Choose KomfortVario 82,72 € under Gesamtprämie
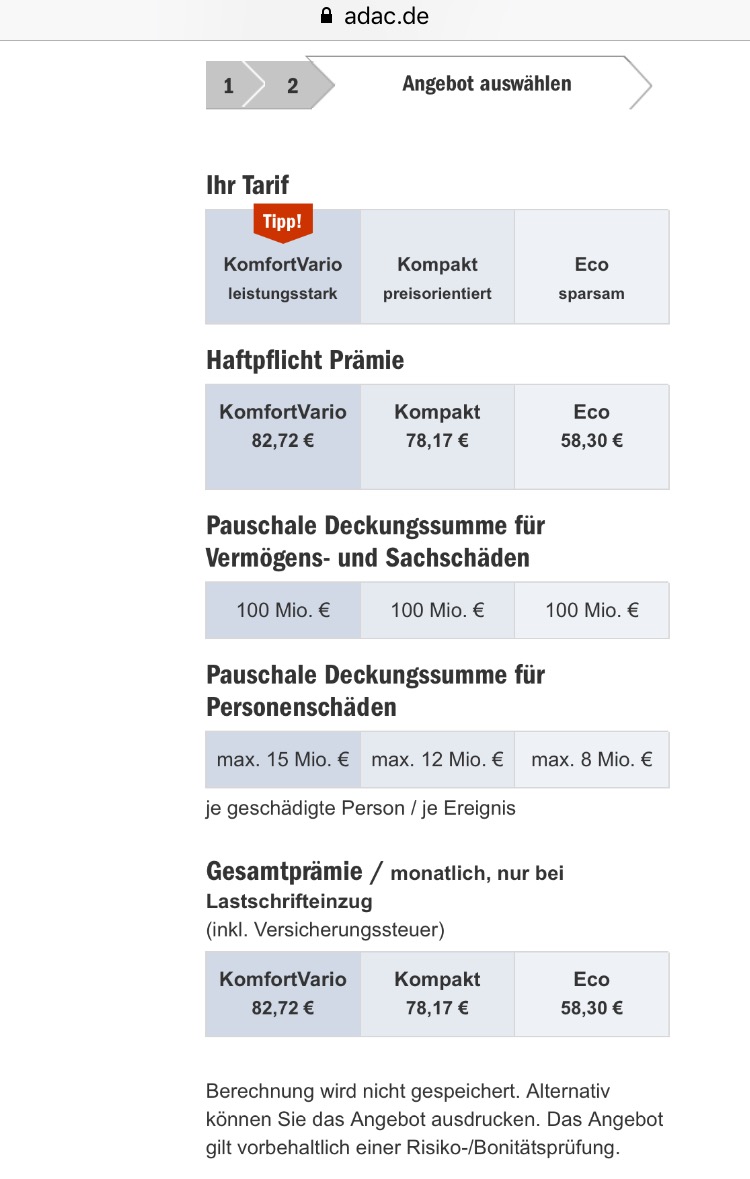Image resolution: width=750 pixels, height=1179 pixels. coord(282,993)
